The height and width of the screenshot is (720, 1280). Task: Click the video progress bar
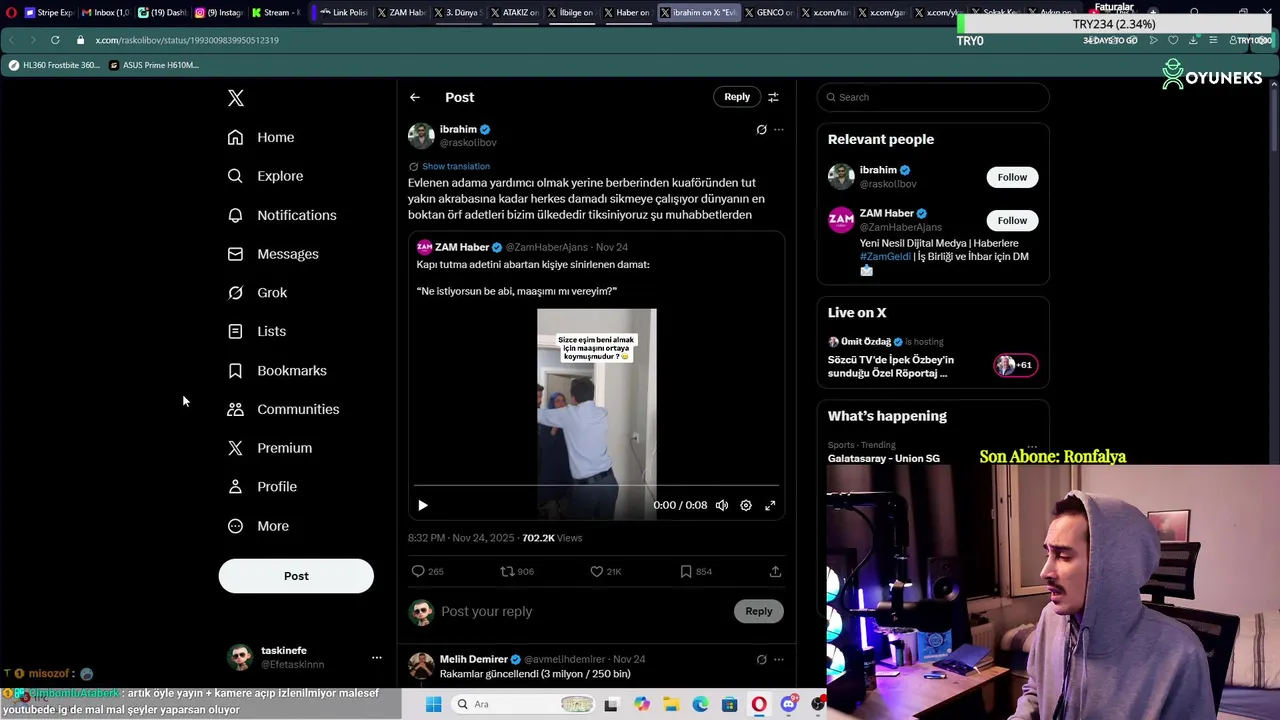point(596,486)
